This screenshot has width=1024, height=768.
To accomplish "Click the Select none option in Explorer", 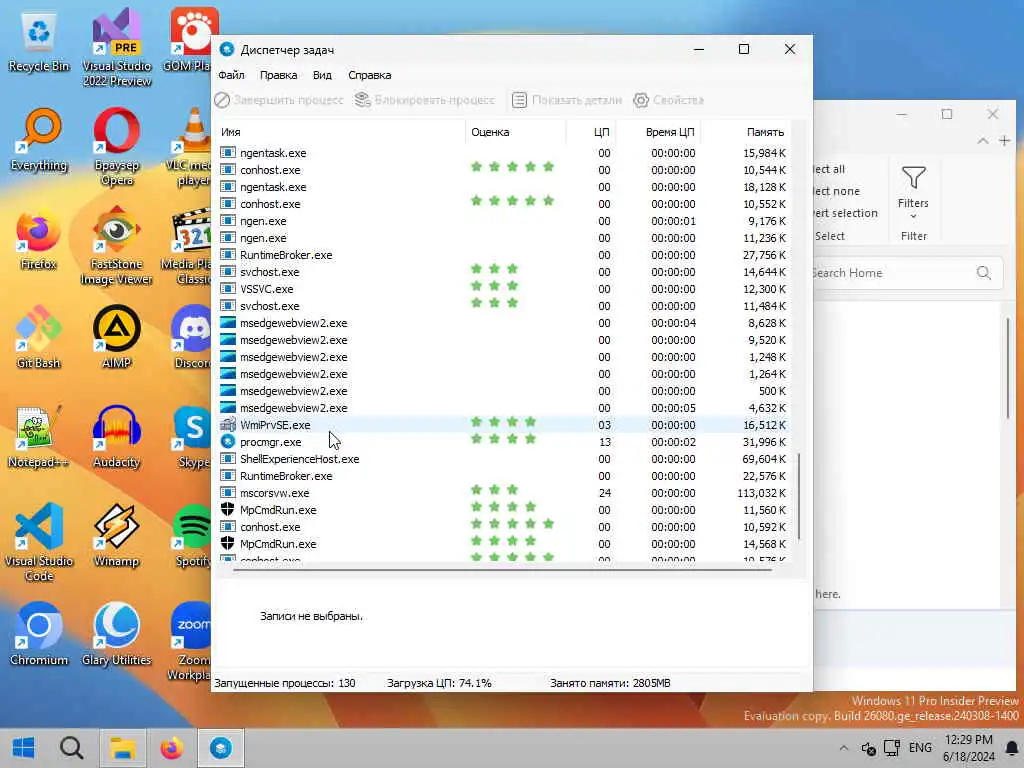I will (837, 191).
